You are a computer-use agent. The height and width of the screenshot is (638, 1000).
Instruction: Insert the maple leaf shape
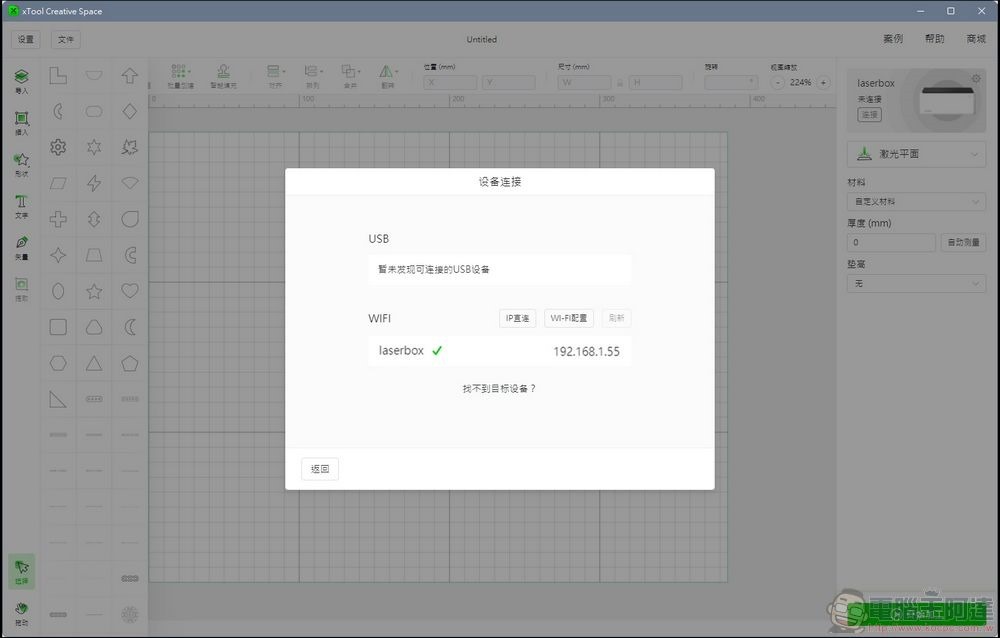click(129, 147)
